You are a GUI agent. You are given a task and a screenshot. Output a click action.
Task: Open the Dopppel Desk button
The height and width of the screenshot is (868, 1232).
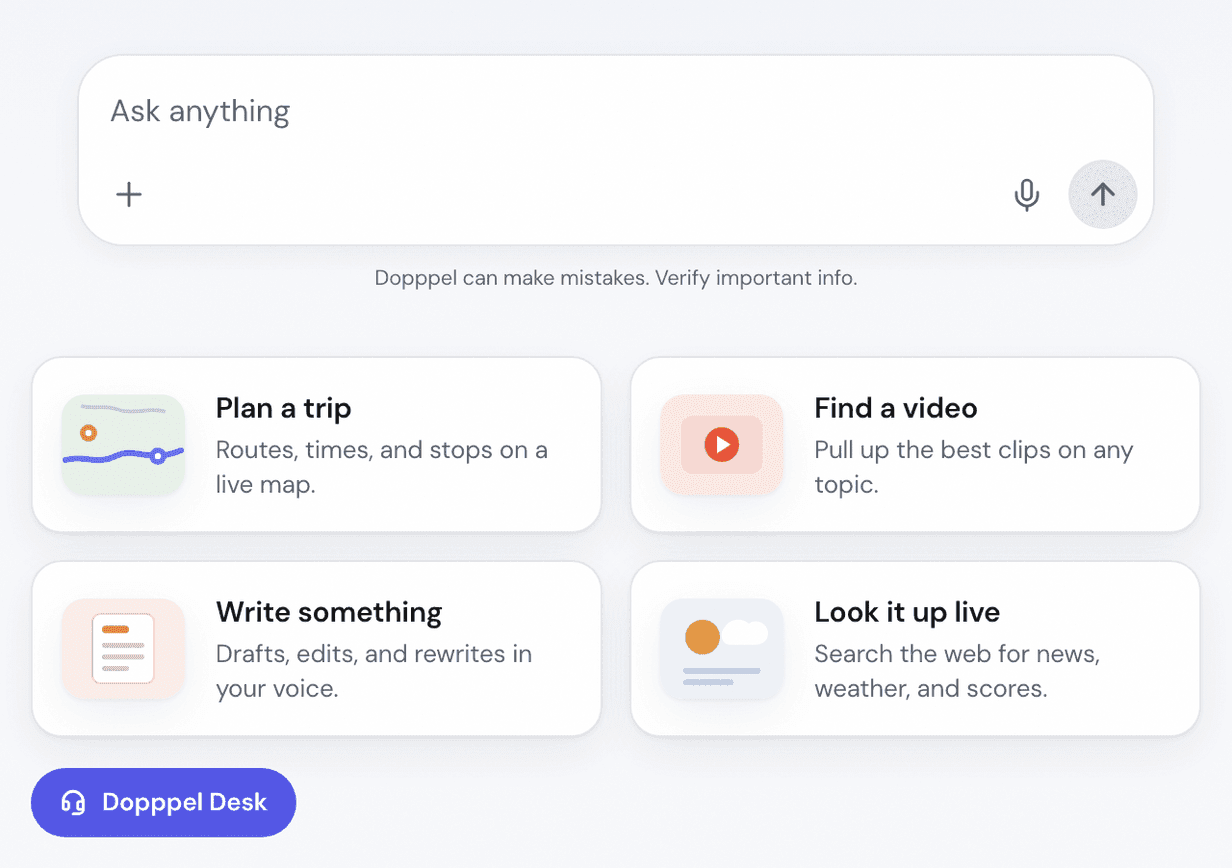click(164, 802)
